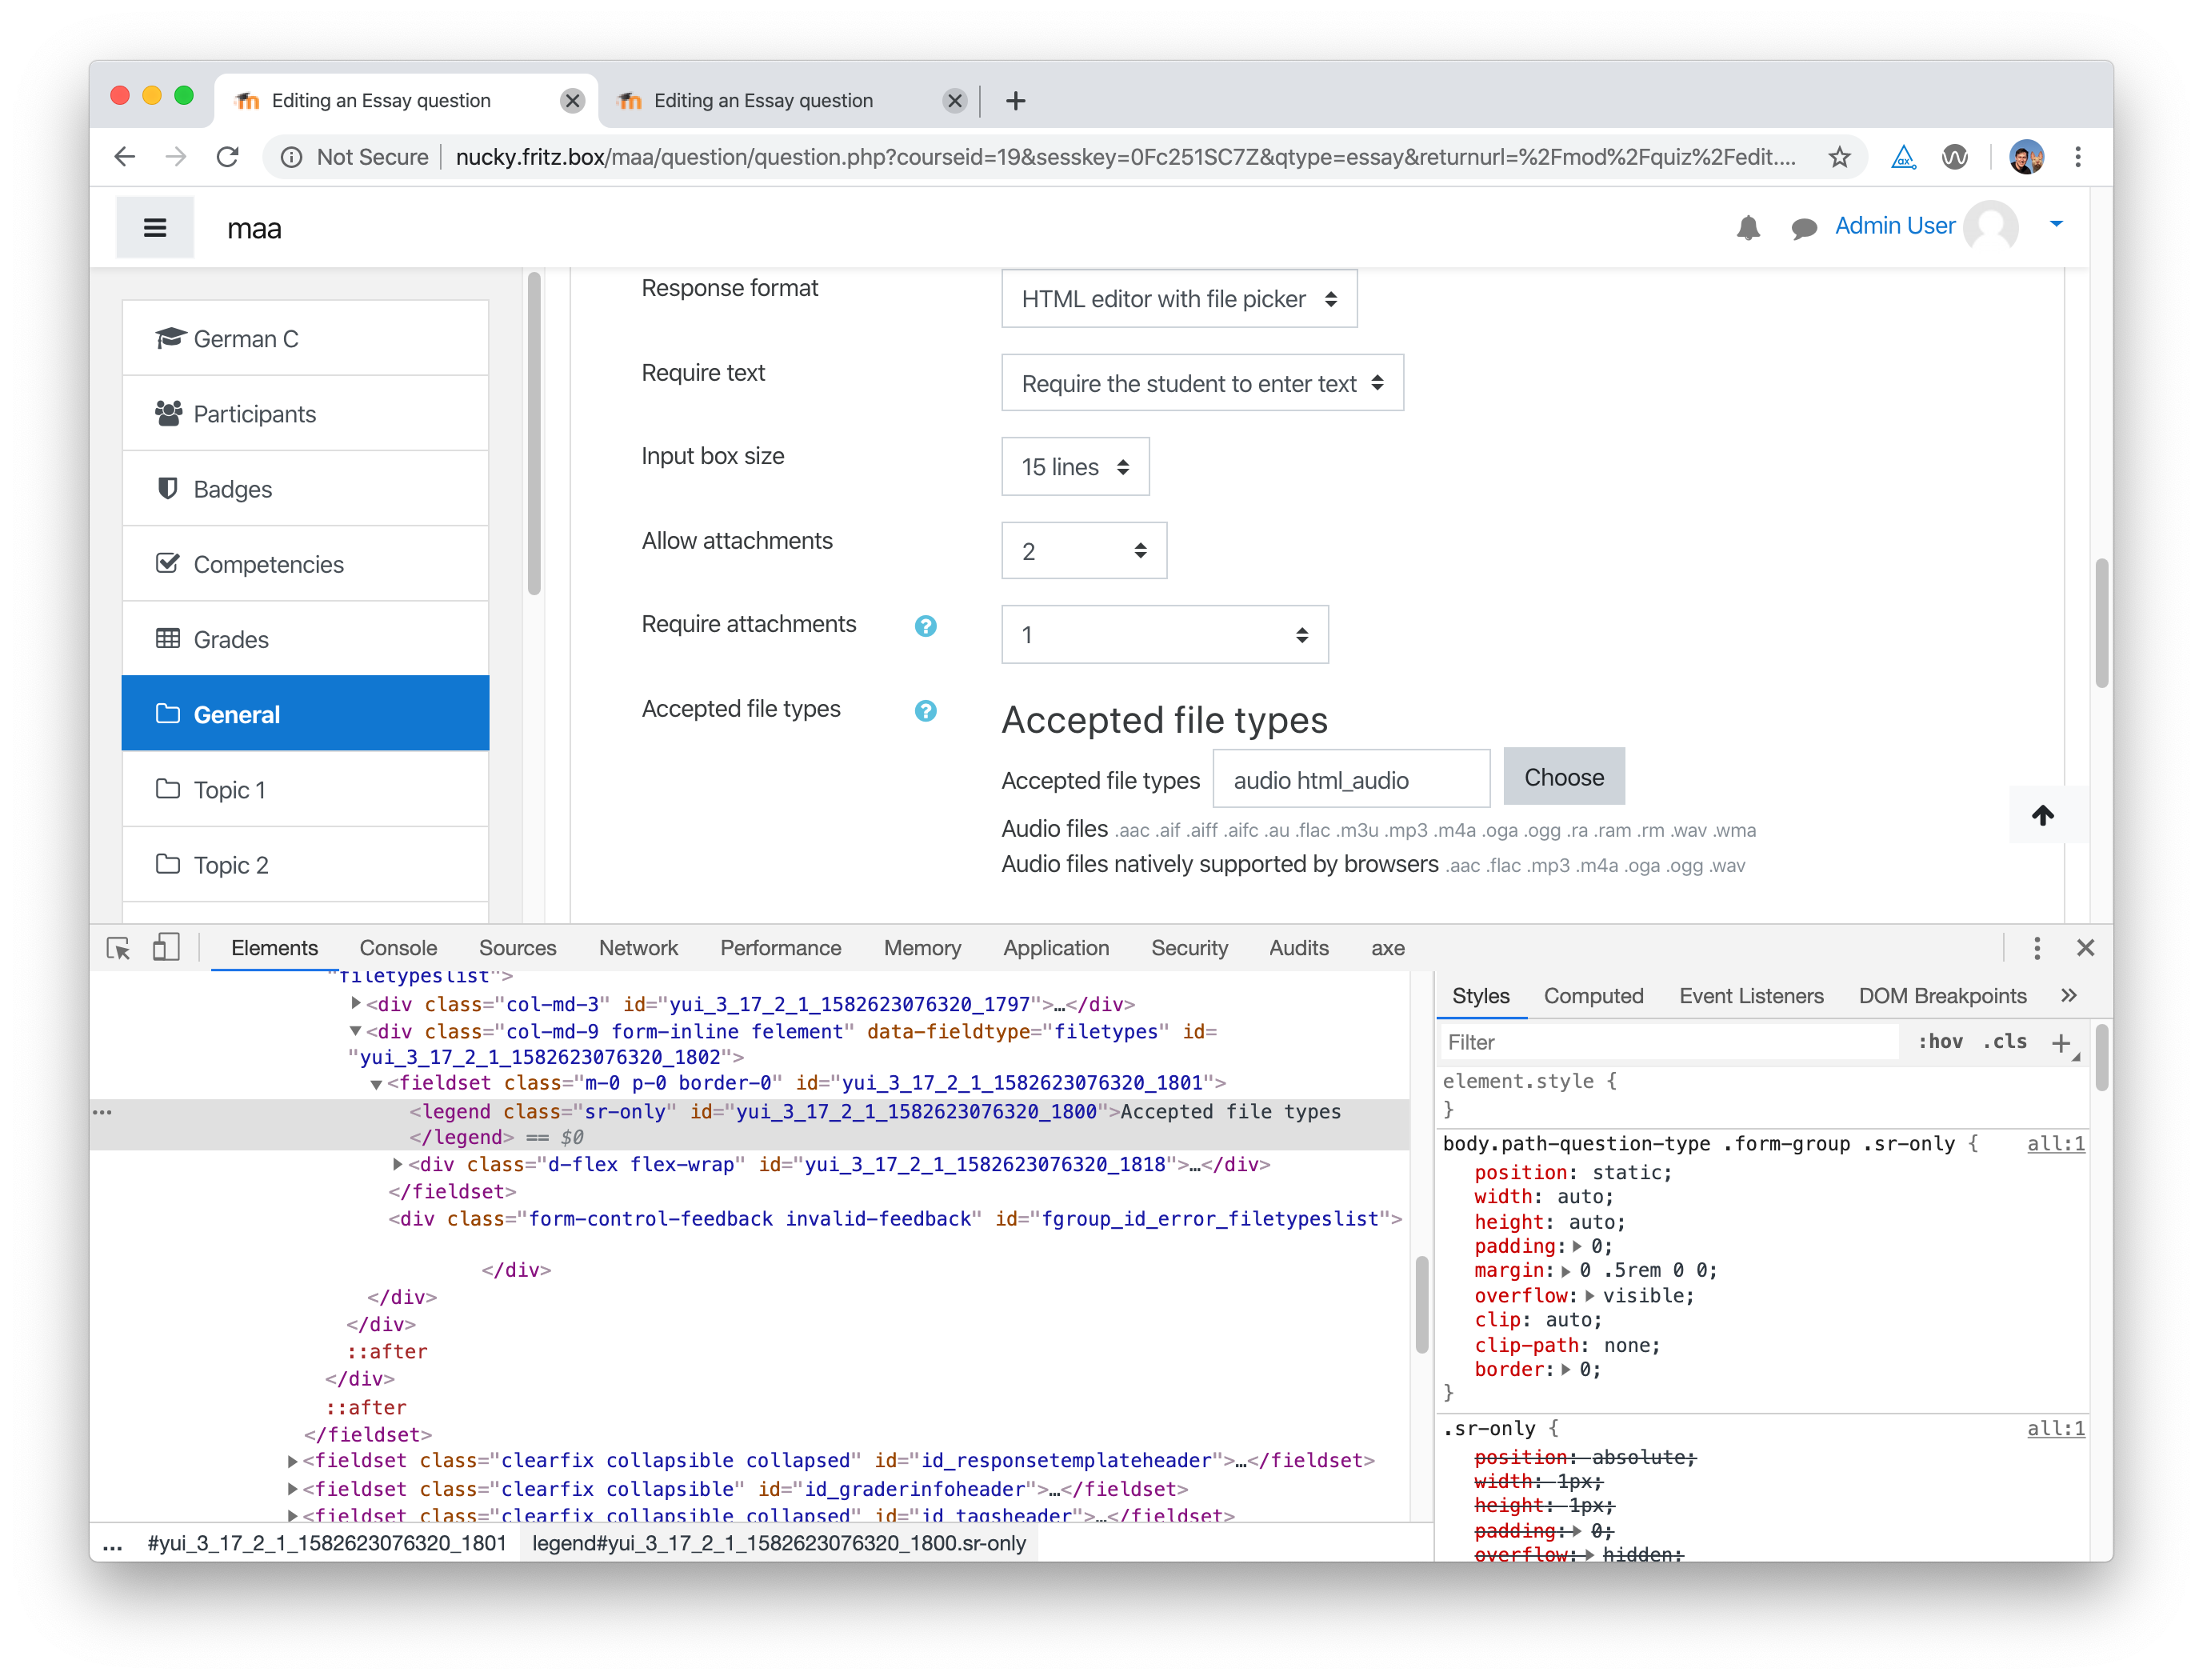Close the second Editing an Essay question tab
Screen dimensions: 2203x1680
tap(954, 101)
